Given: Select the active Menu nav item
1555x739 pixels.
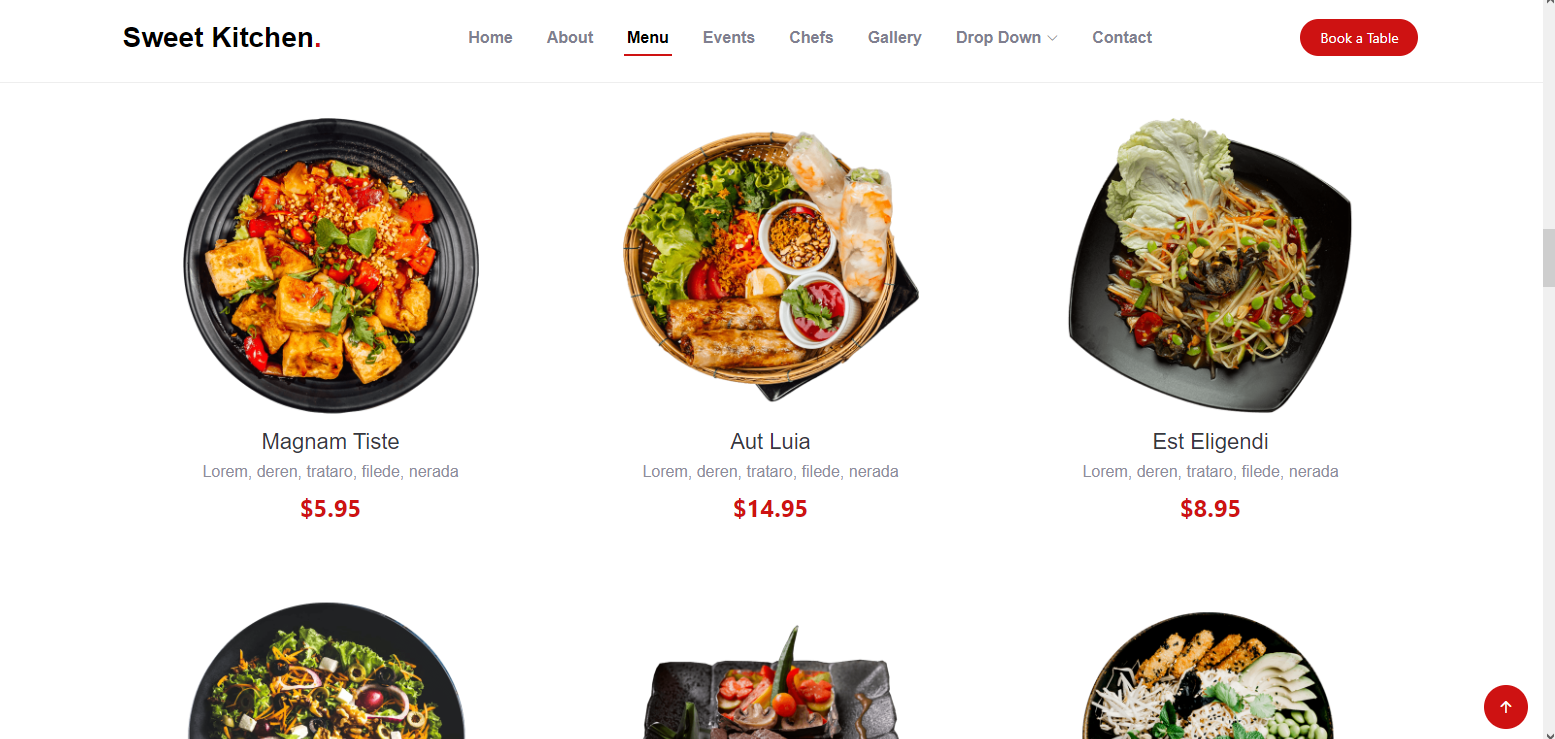Looking at the screenshot, I should point(648,37).
